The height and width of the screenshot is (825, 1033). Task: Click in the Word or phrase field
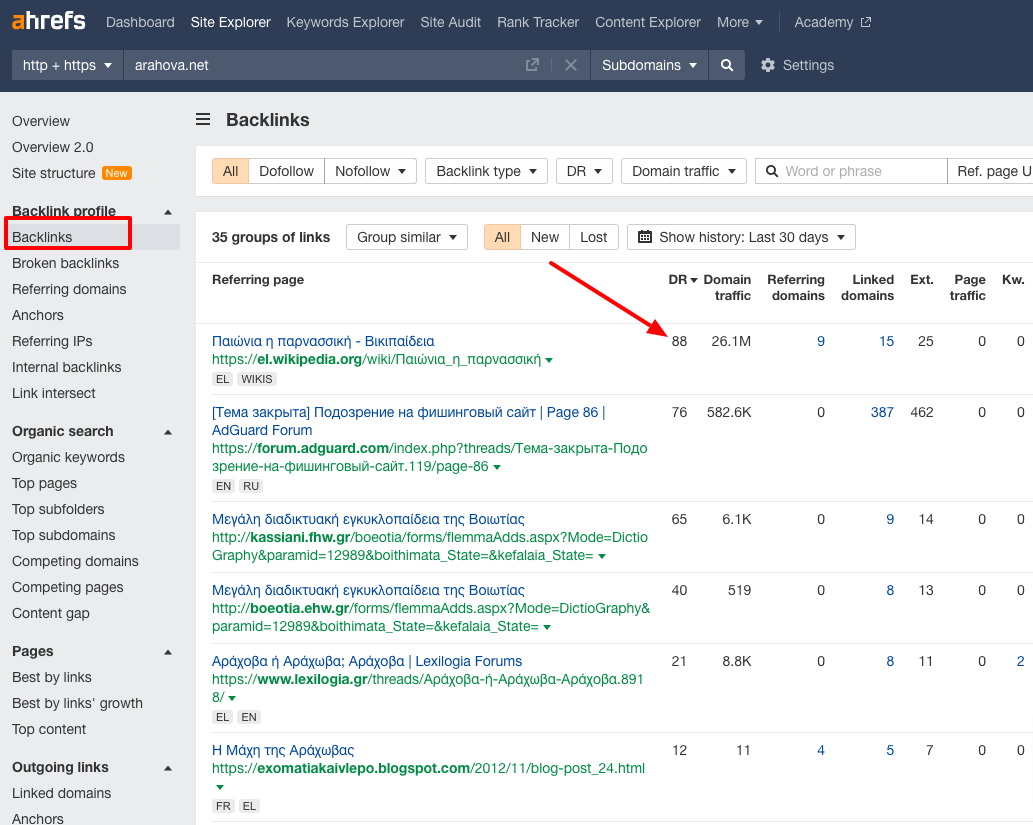pos(851,171)
